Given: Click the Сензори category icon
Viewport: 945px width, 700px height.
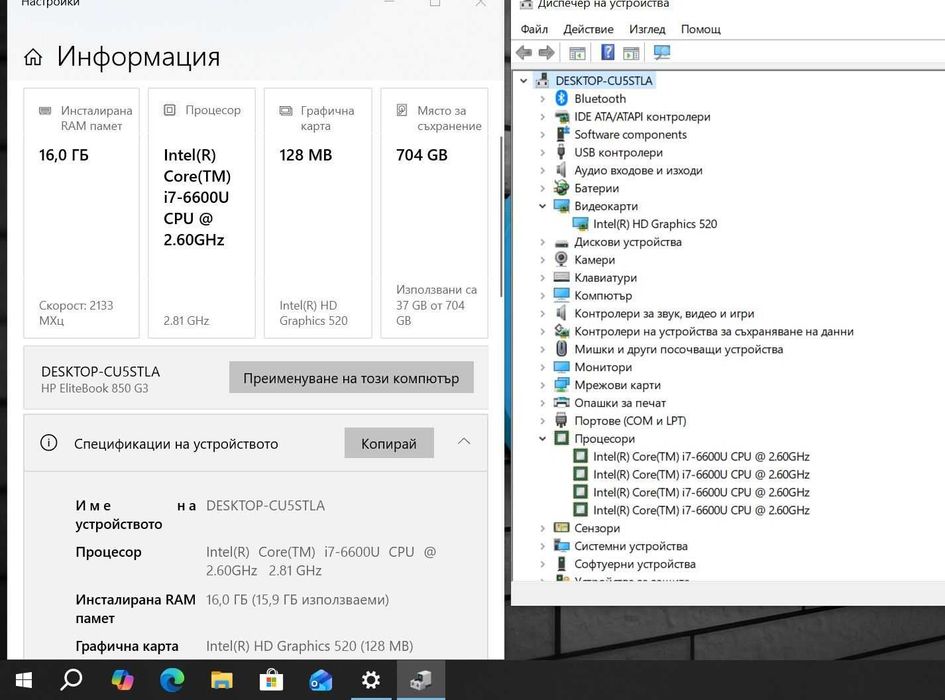Looking at the screenshot, I should (561, 528).
